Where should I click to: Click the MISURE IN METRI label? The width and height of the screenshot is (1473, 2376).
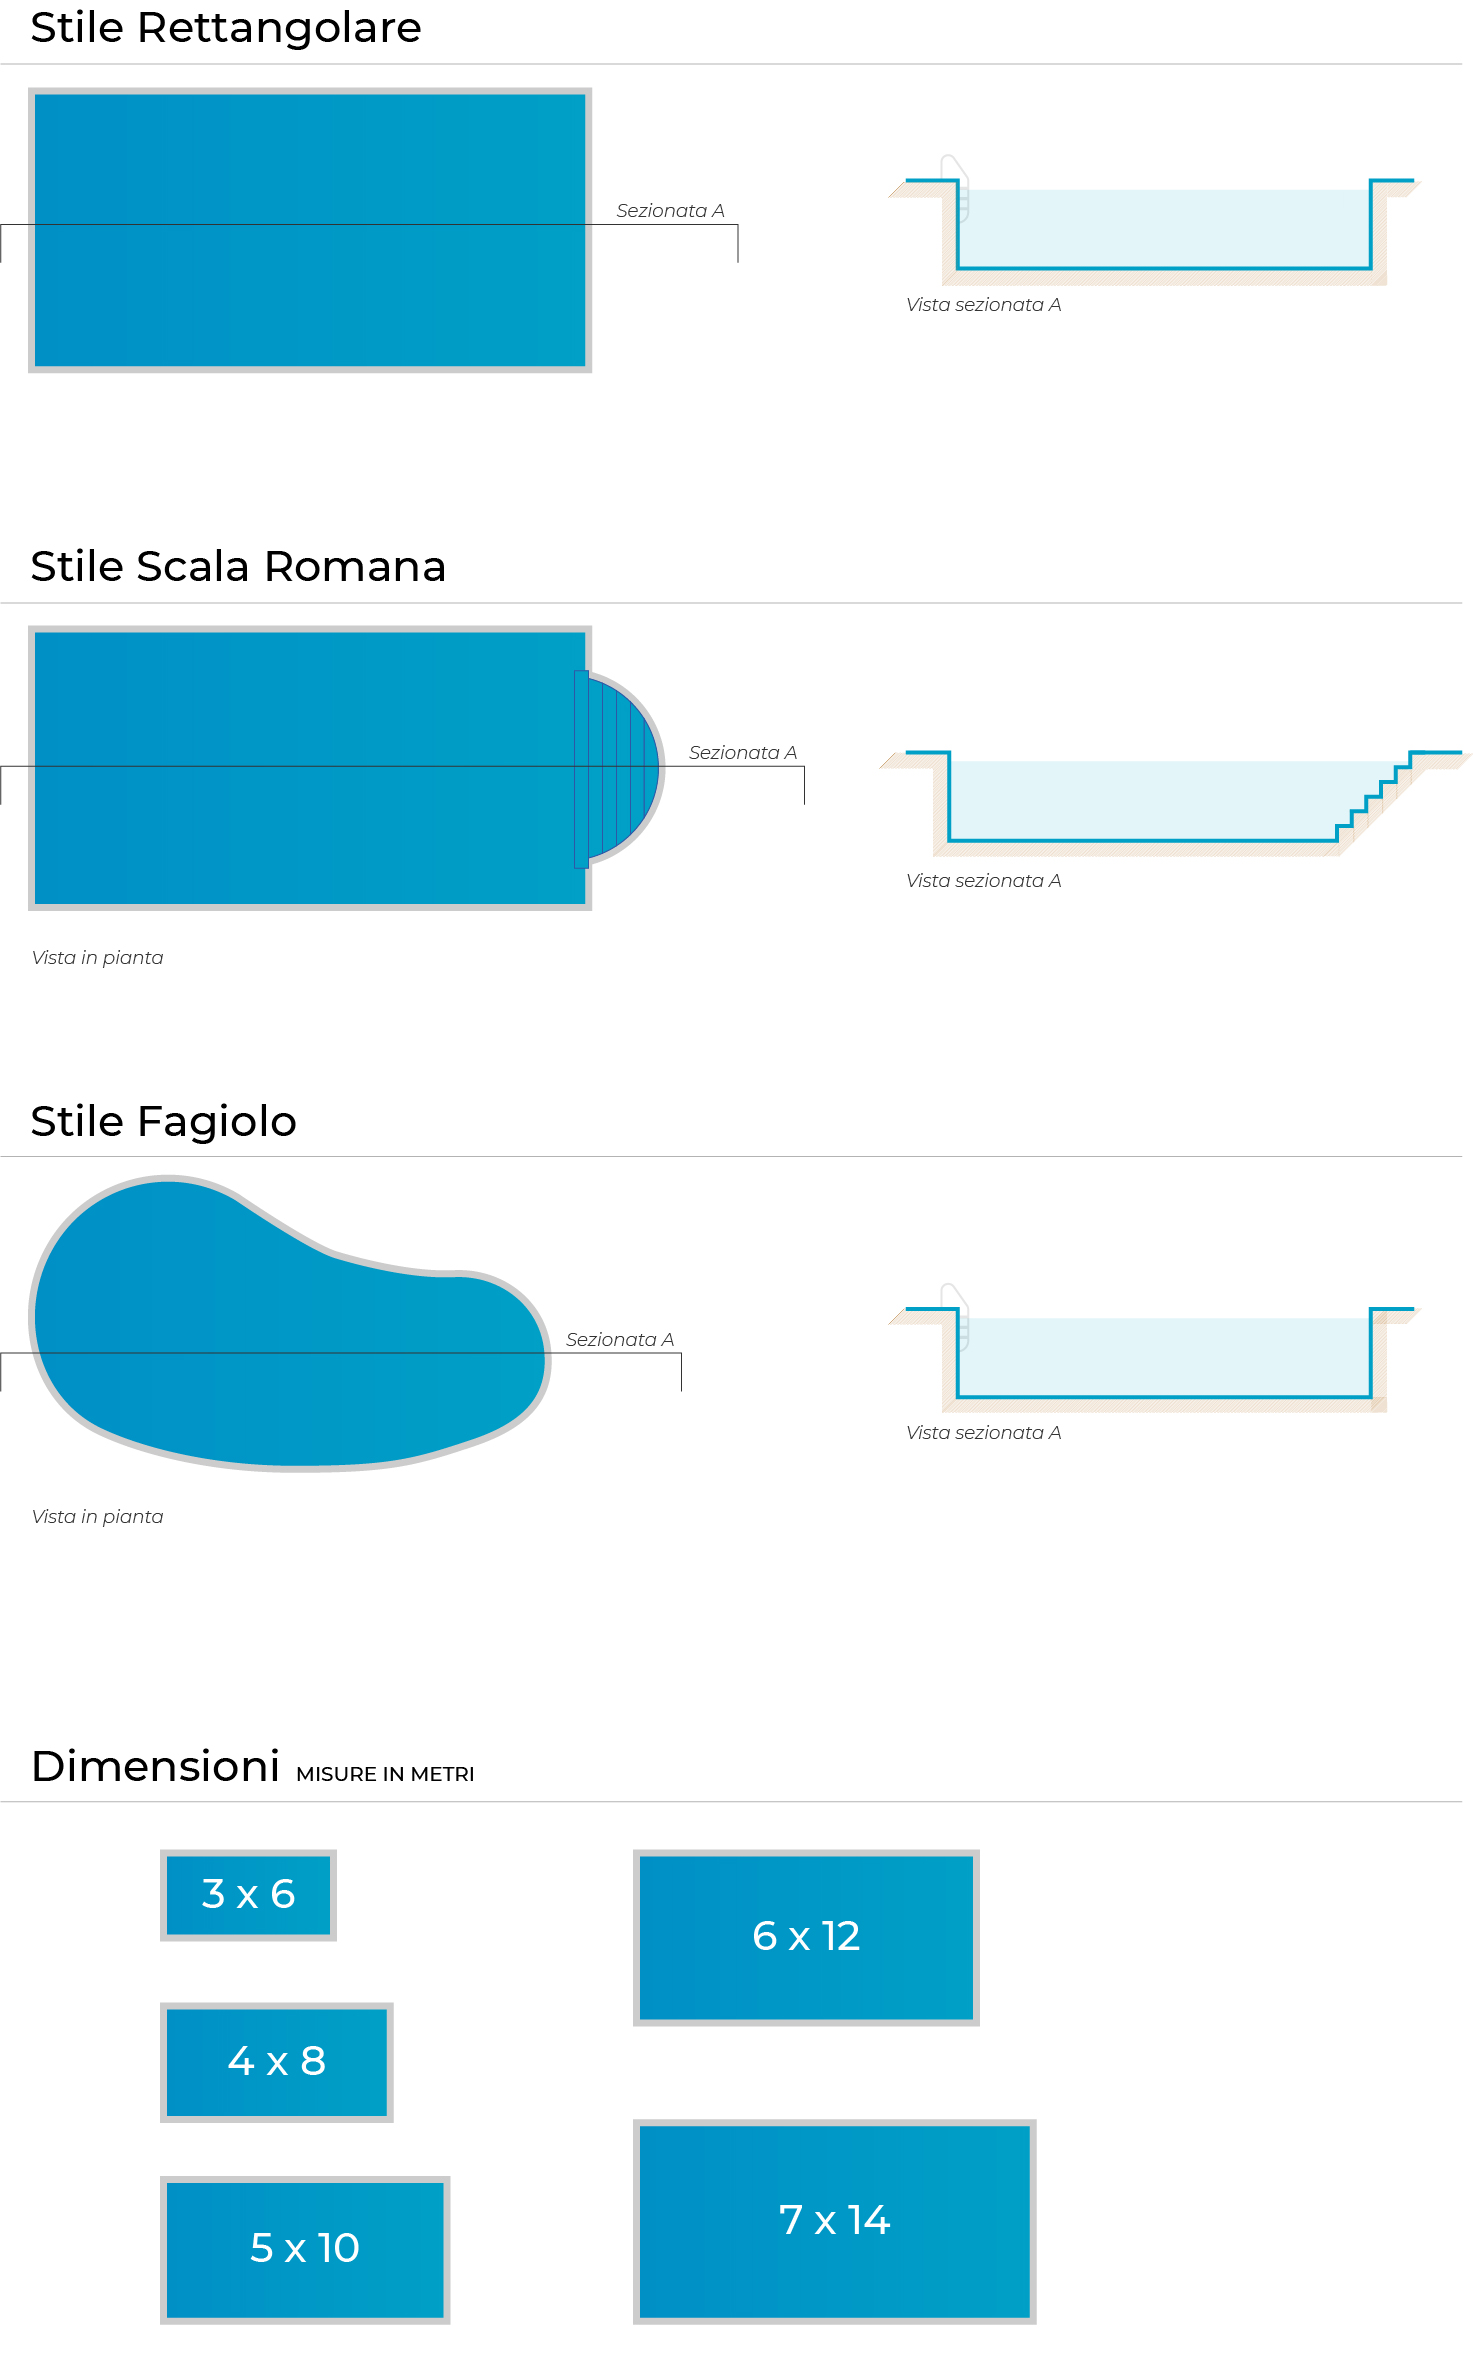click(385, 1774)
